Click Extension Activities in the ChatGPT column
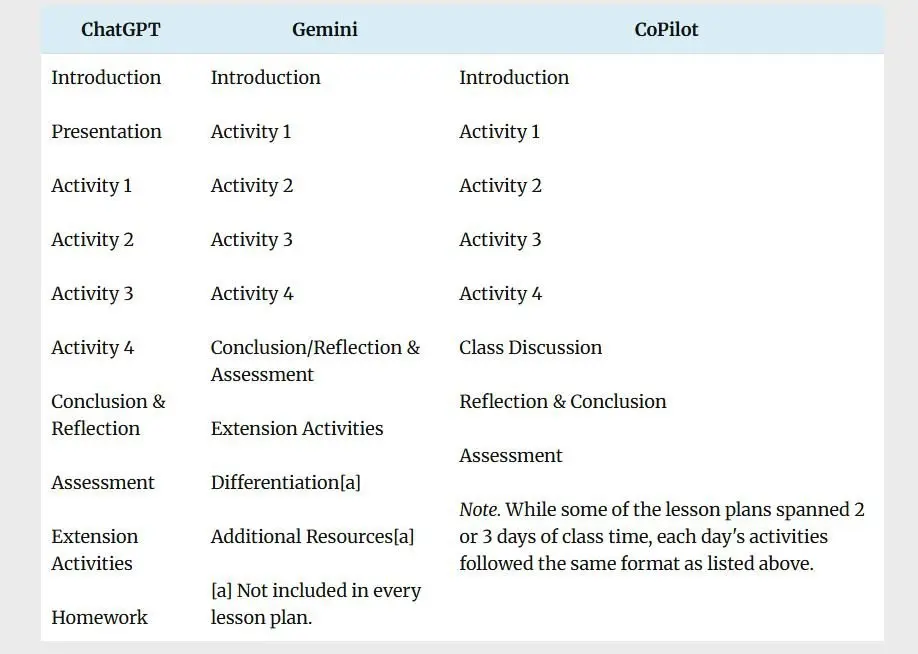The width and height of the screenshot is (918, 654). click(95, 550)
